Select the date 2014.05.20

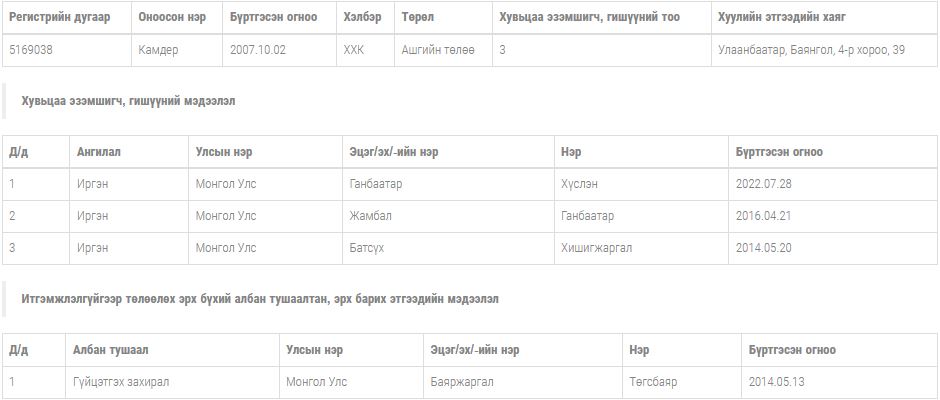click(763, 248)
